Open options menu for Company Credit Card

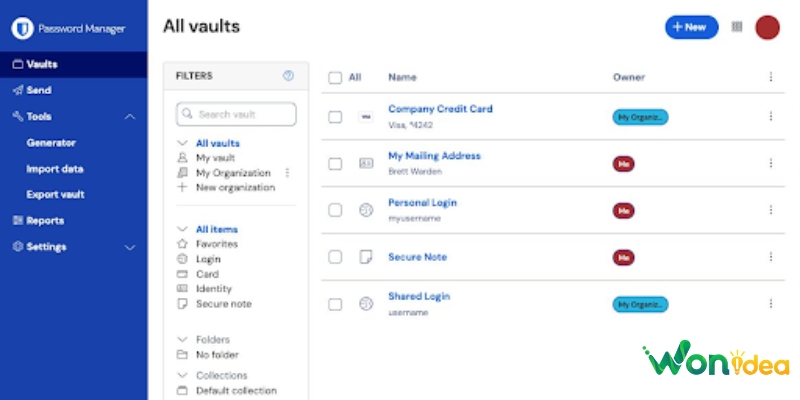(x=771, y=116)
